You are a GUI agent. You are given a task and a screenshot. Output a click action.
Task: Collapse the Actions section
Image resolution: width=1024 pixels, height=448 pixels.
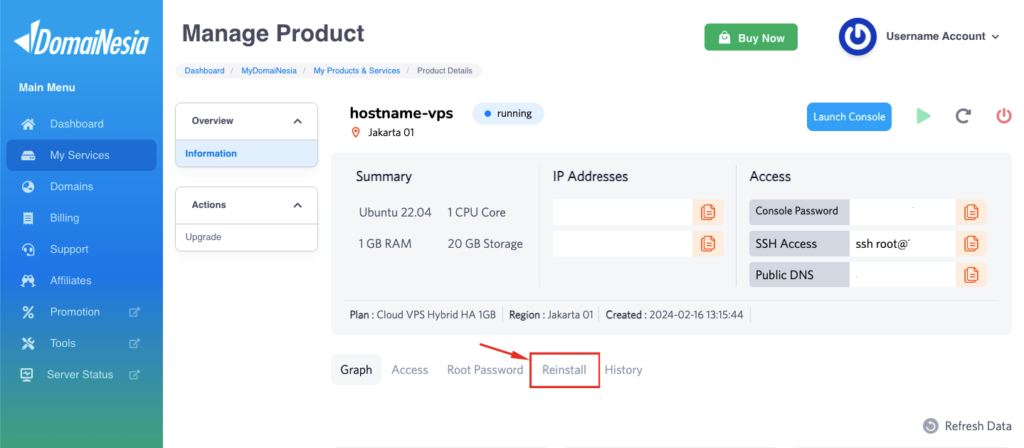298,205
